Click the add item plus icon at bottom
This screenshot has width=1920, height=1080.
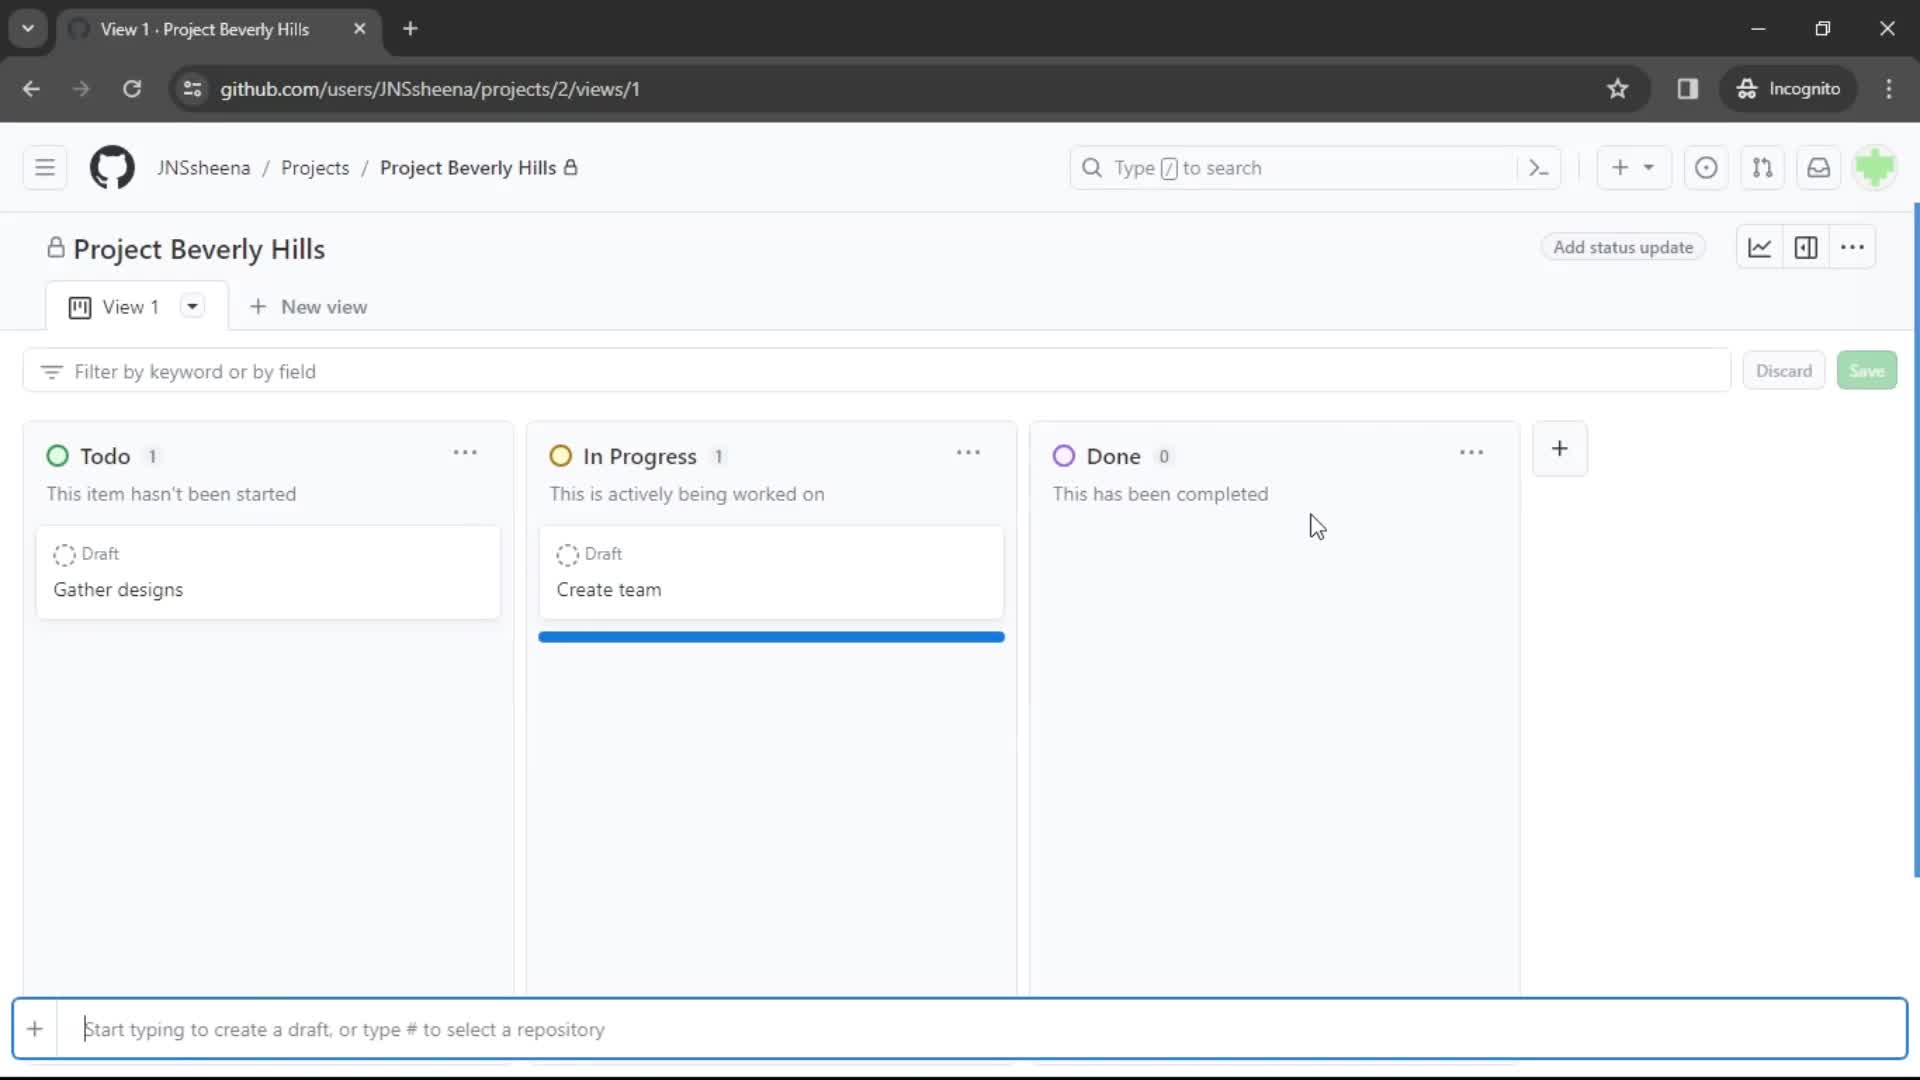(35, 1029)
